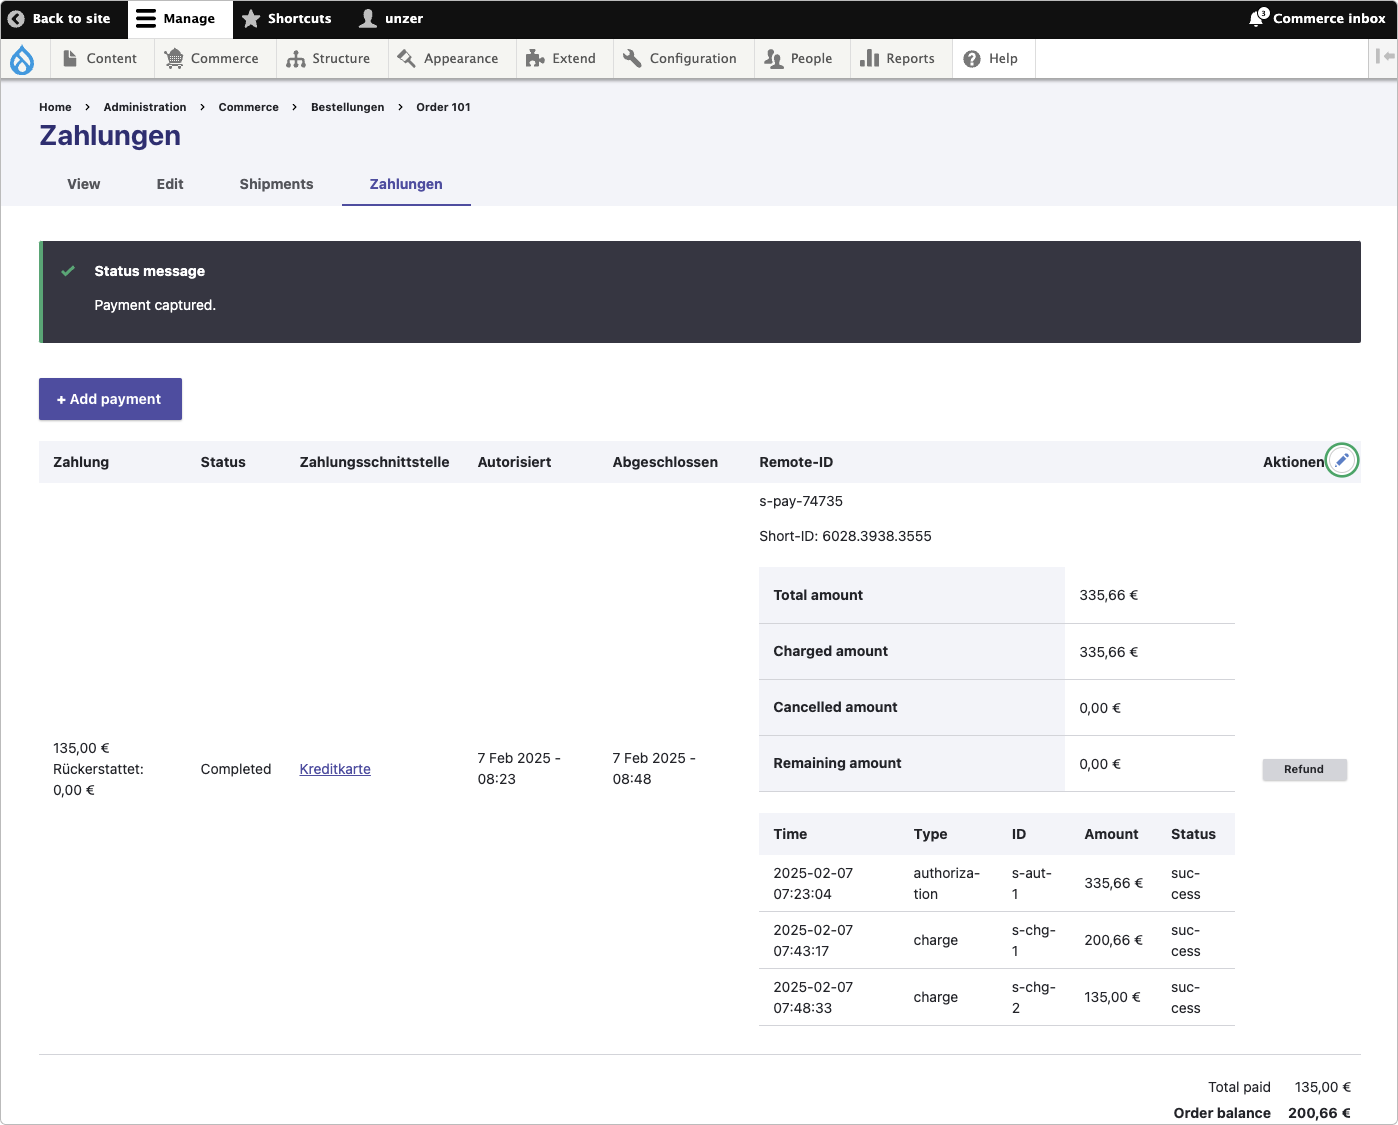Click the unzer user tab
Image resolution: width=1398 pixels, height=1125 pixels.
click(392, 19)
